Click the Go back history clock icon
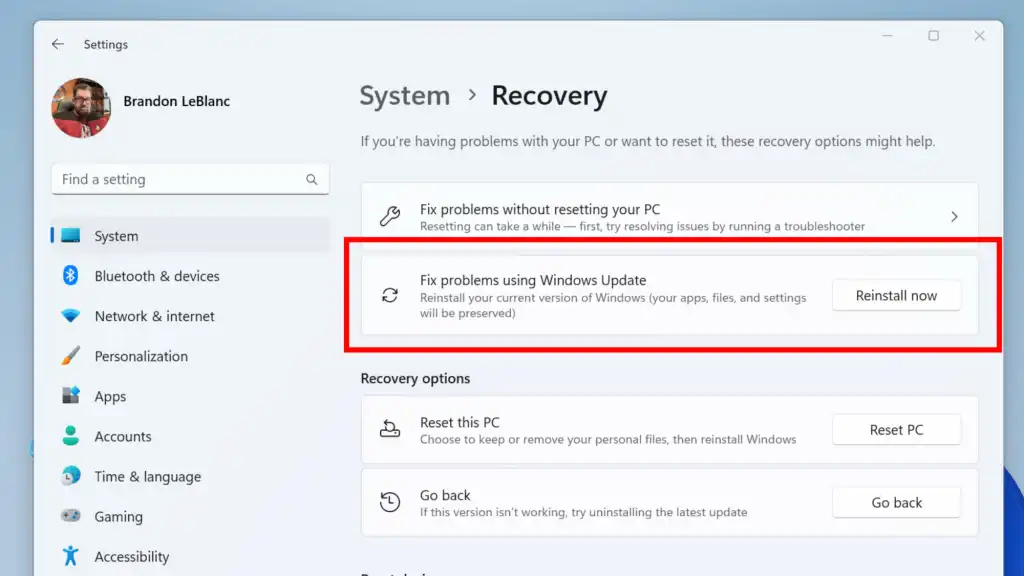 (390, 502)
